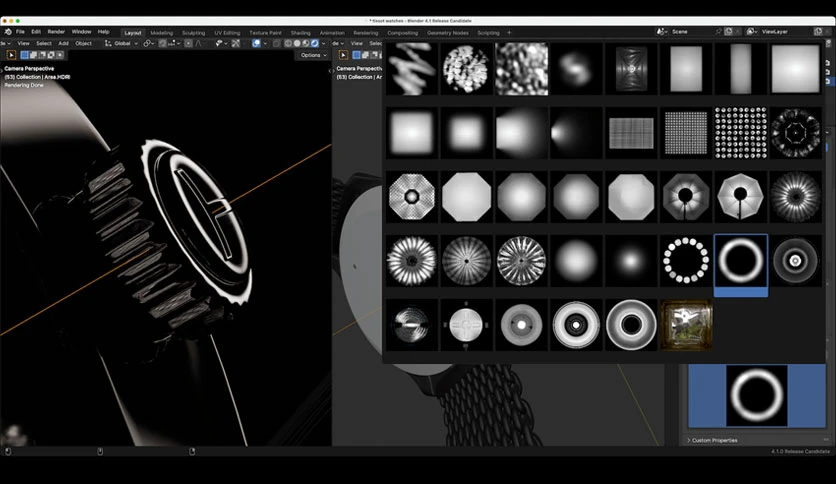Screen dimensions: 836x484
Task: Open left viewport Object menu
Action: tap(83, 43)
